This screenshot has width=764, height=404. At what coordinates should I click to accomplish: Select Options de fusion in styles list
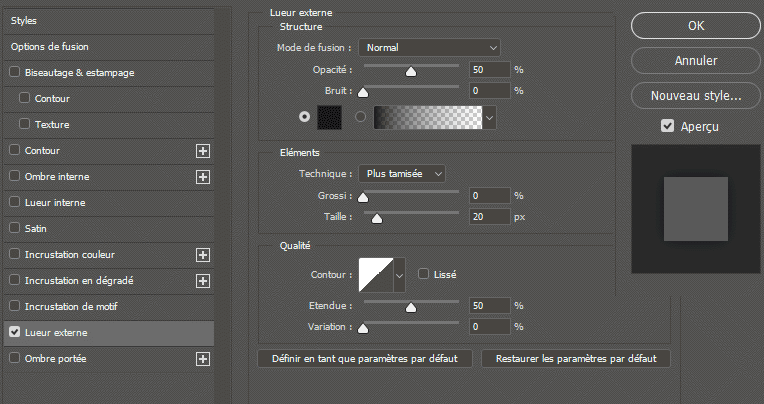[x=51, y=47]
